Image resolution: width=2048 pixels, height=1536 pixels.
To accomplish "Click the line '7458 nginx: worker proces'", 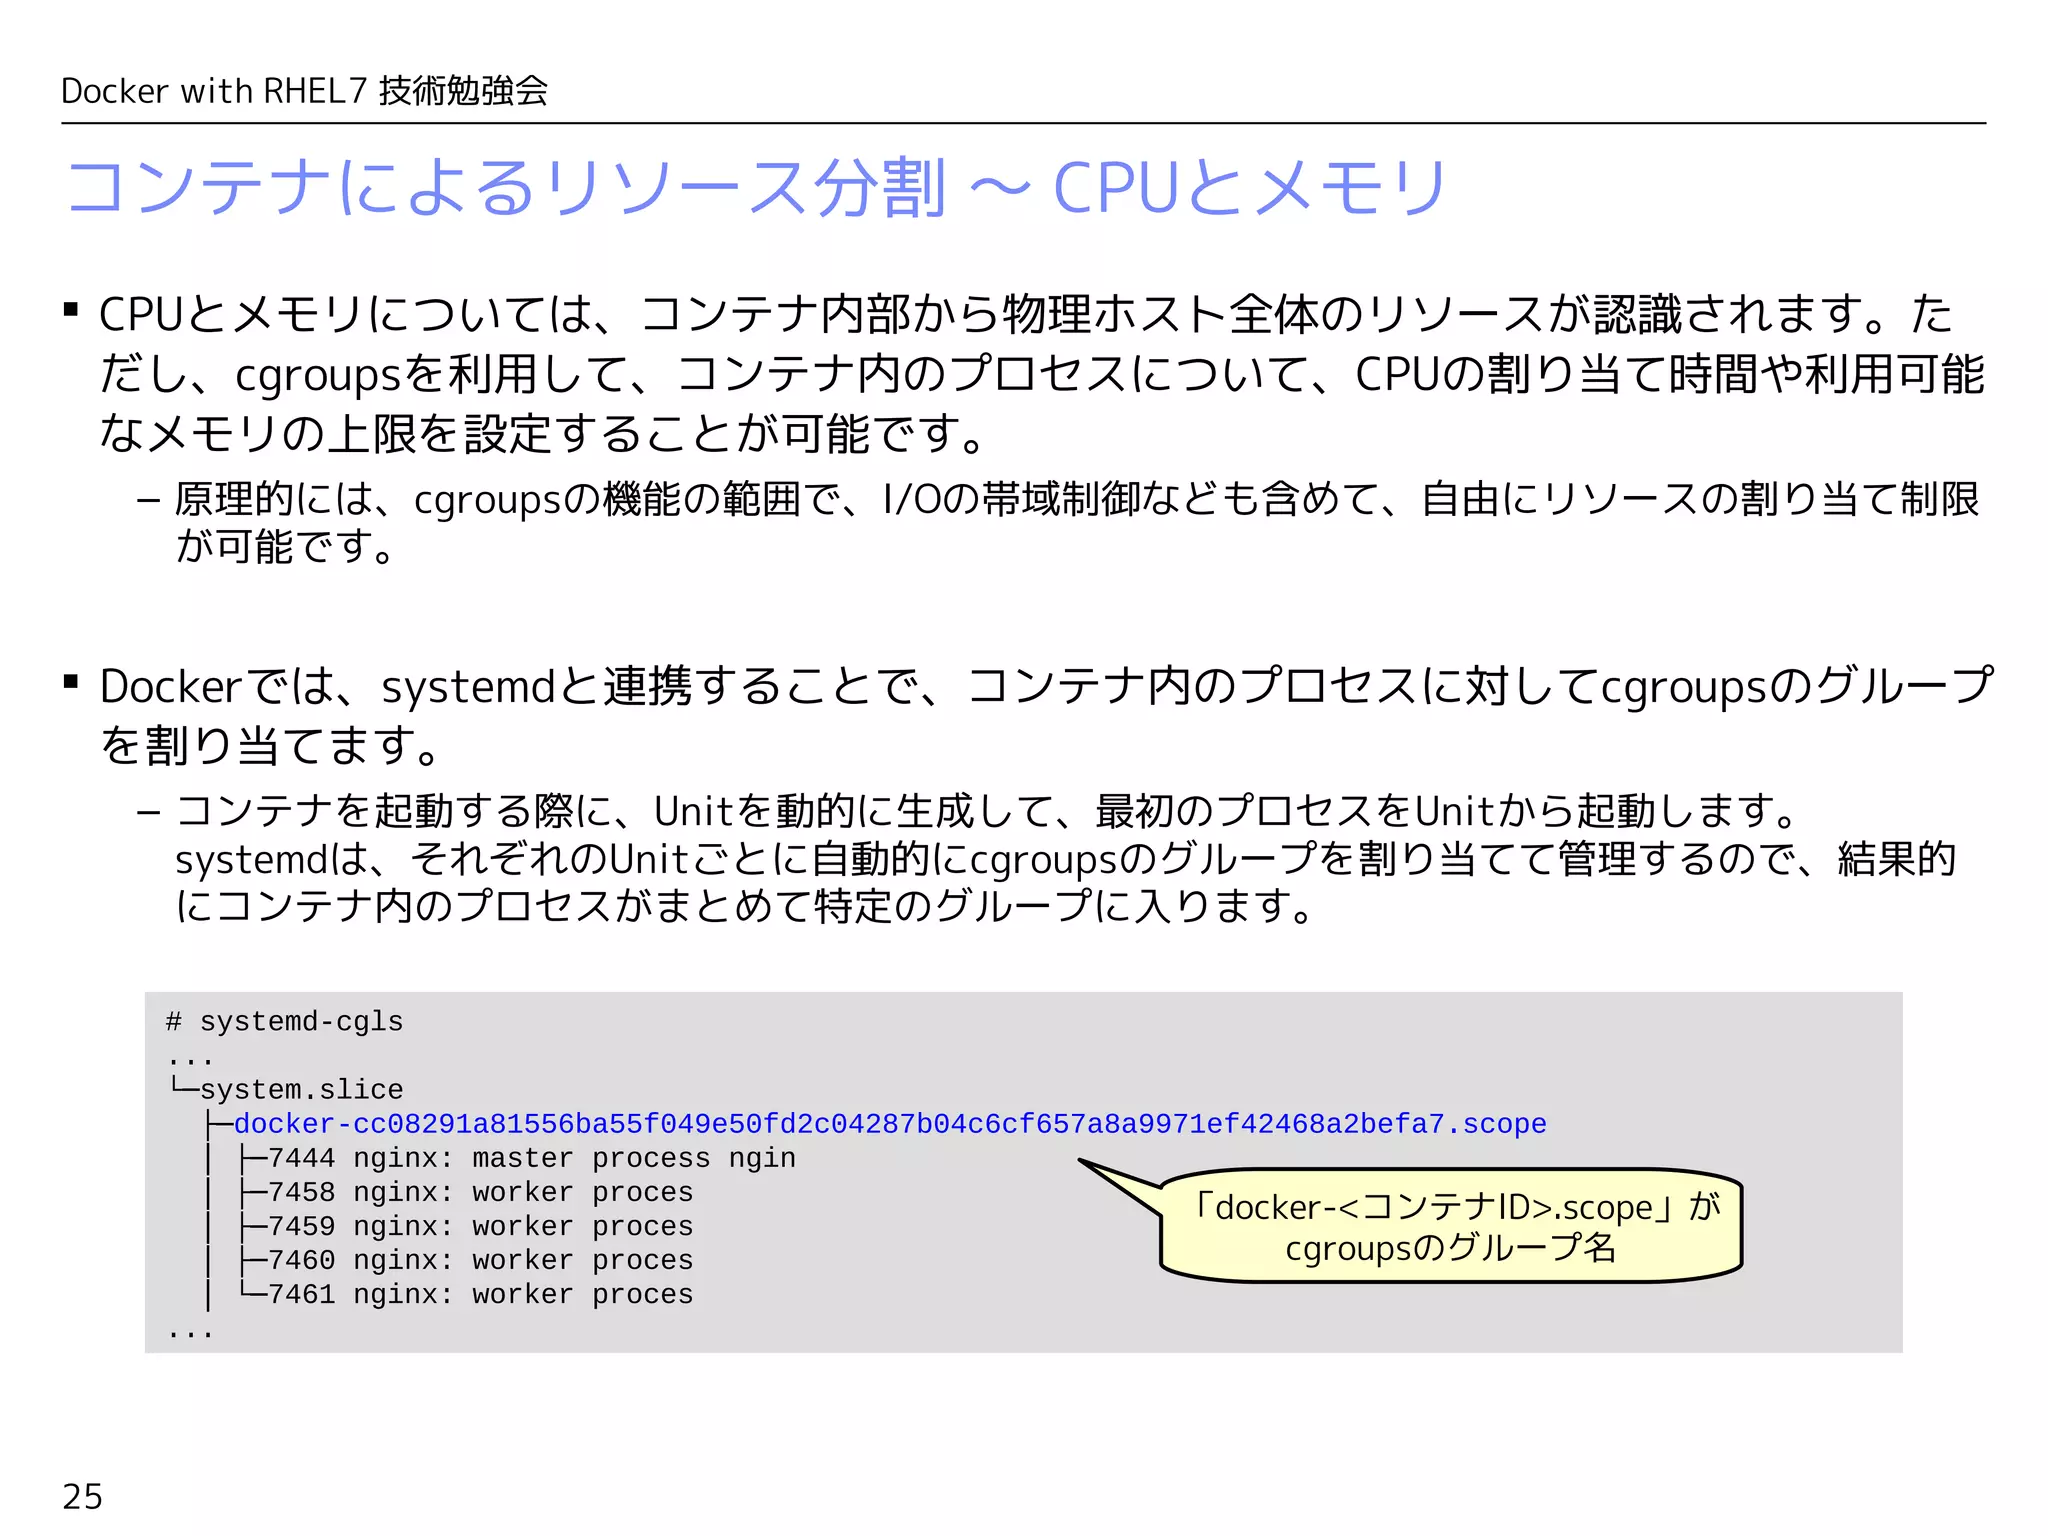I will point(480,1192).
